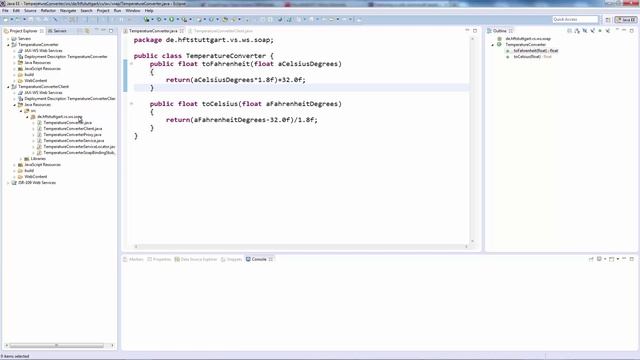Select TemperatureConverterProxy.java in tree
This screenshot has width=640, height=360.
(x=72, y=135)
